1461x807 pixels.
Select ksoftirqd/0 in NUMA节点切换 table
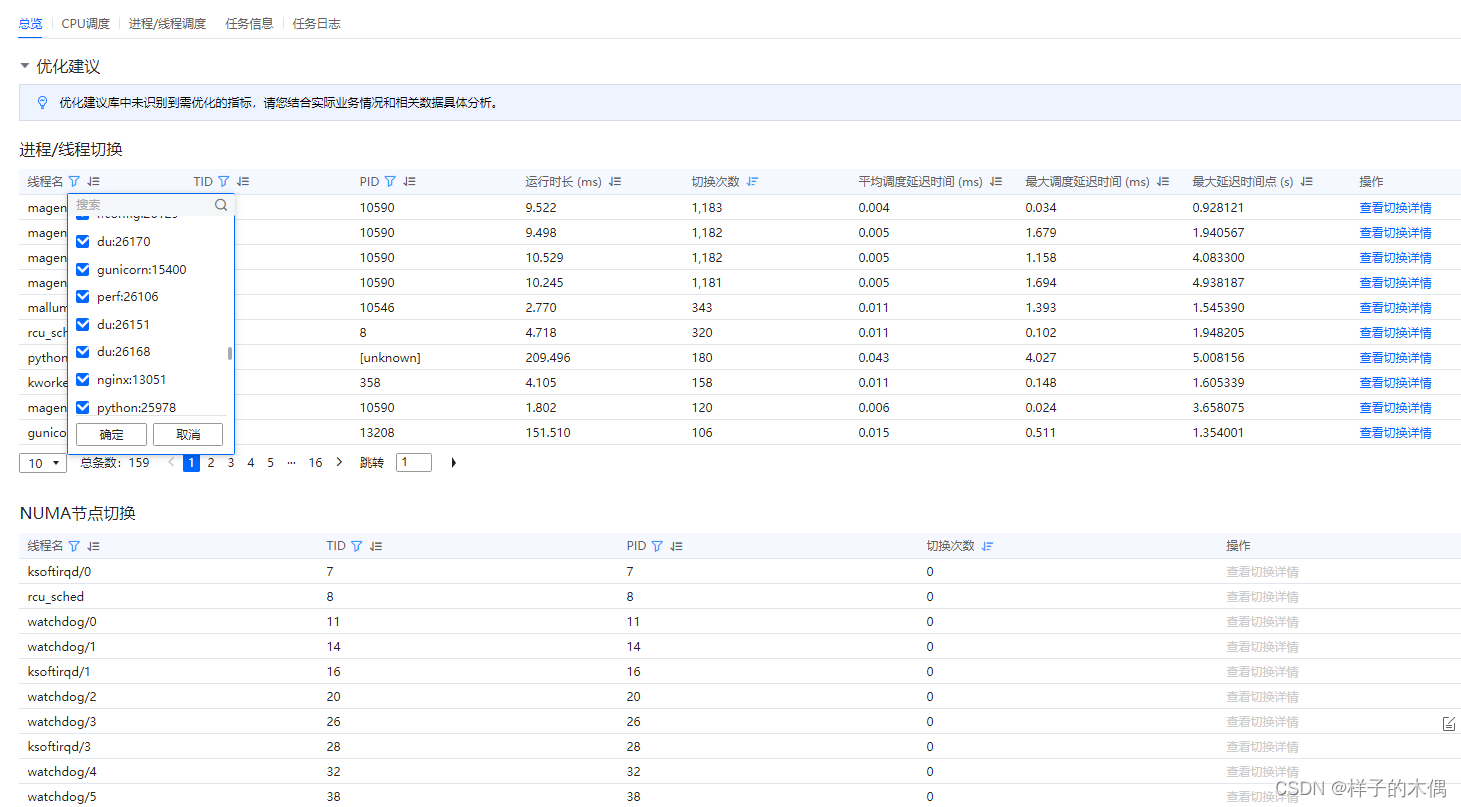click(x=58, y=572)
